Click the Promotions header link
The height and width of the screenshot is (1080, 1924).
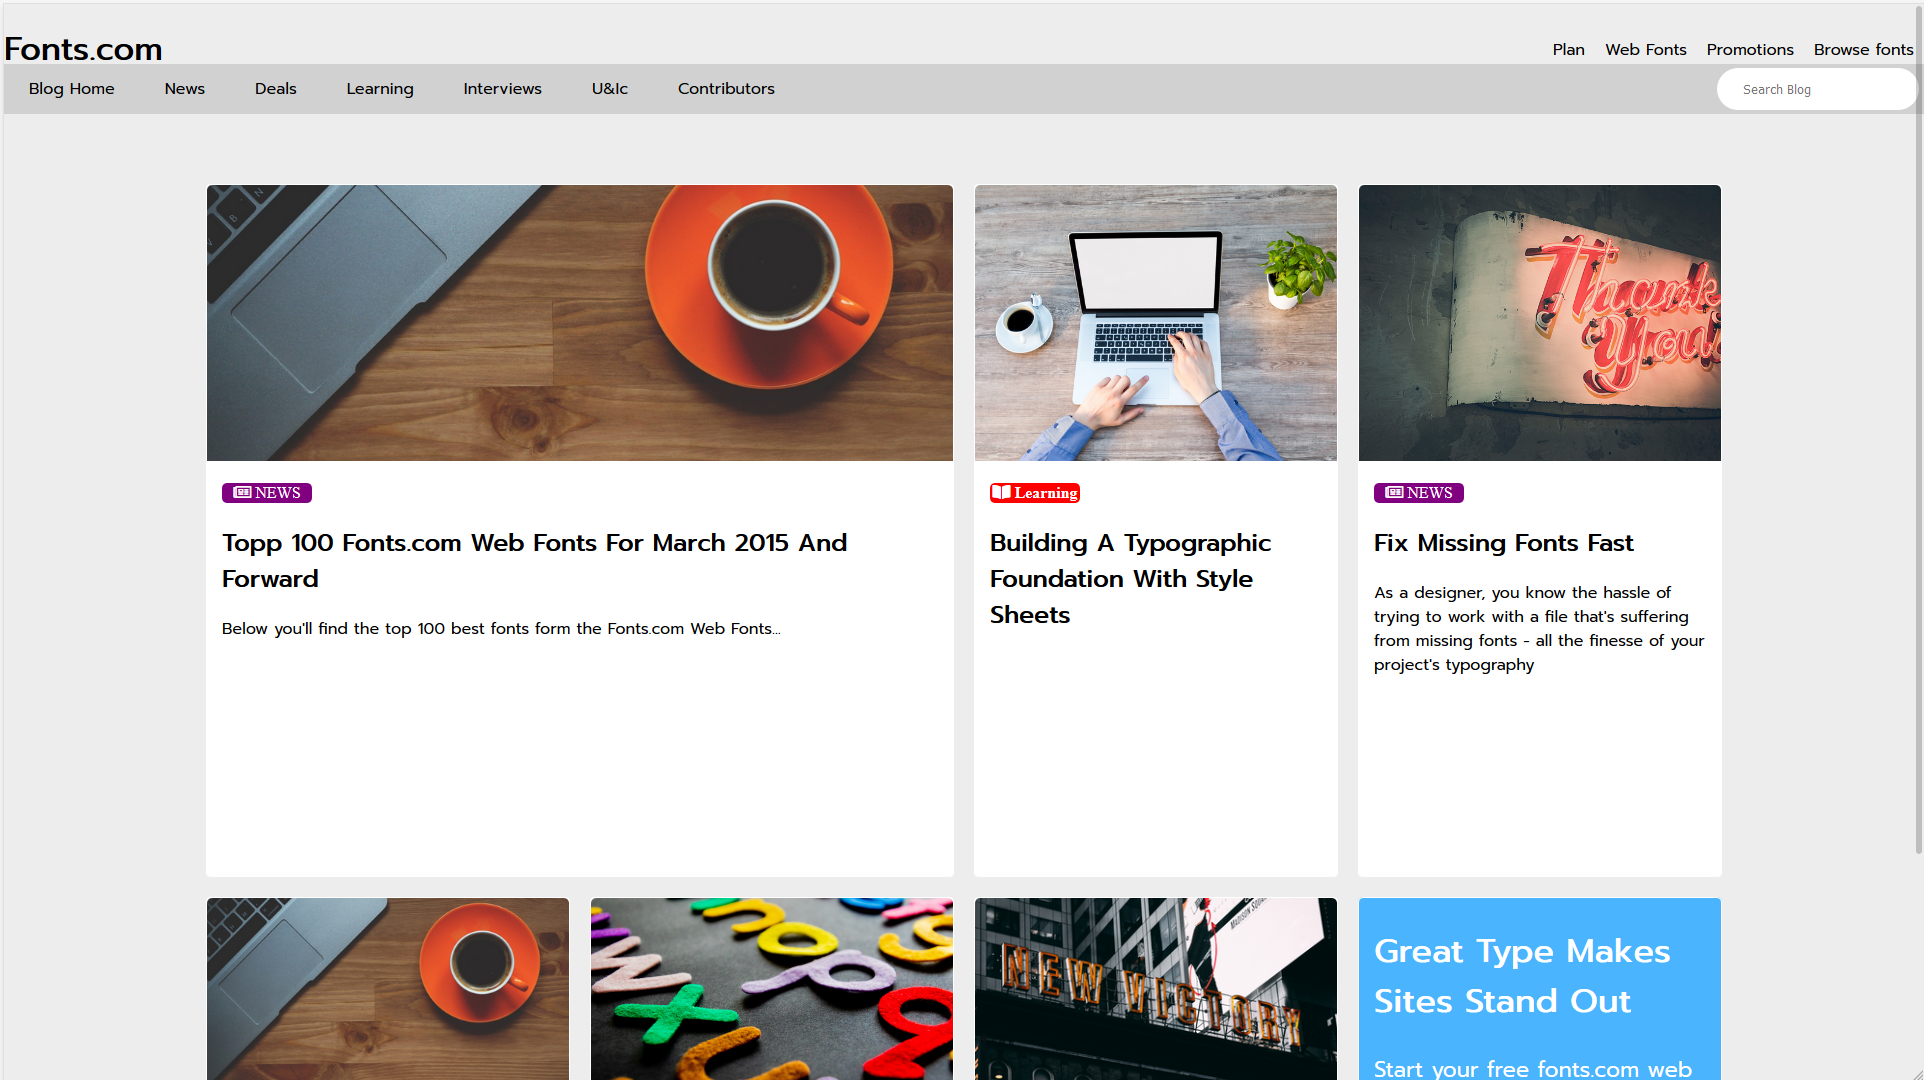tap(1749, 50)
